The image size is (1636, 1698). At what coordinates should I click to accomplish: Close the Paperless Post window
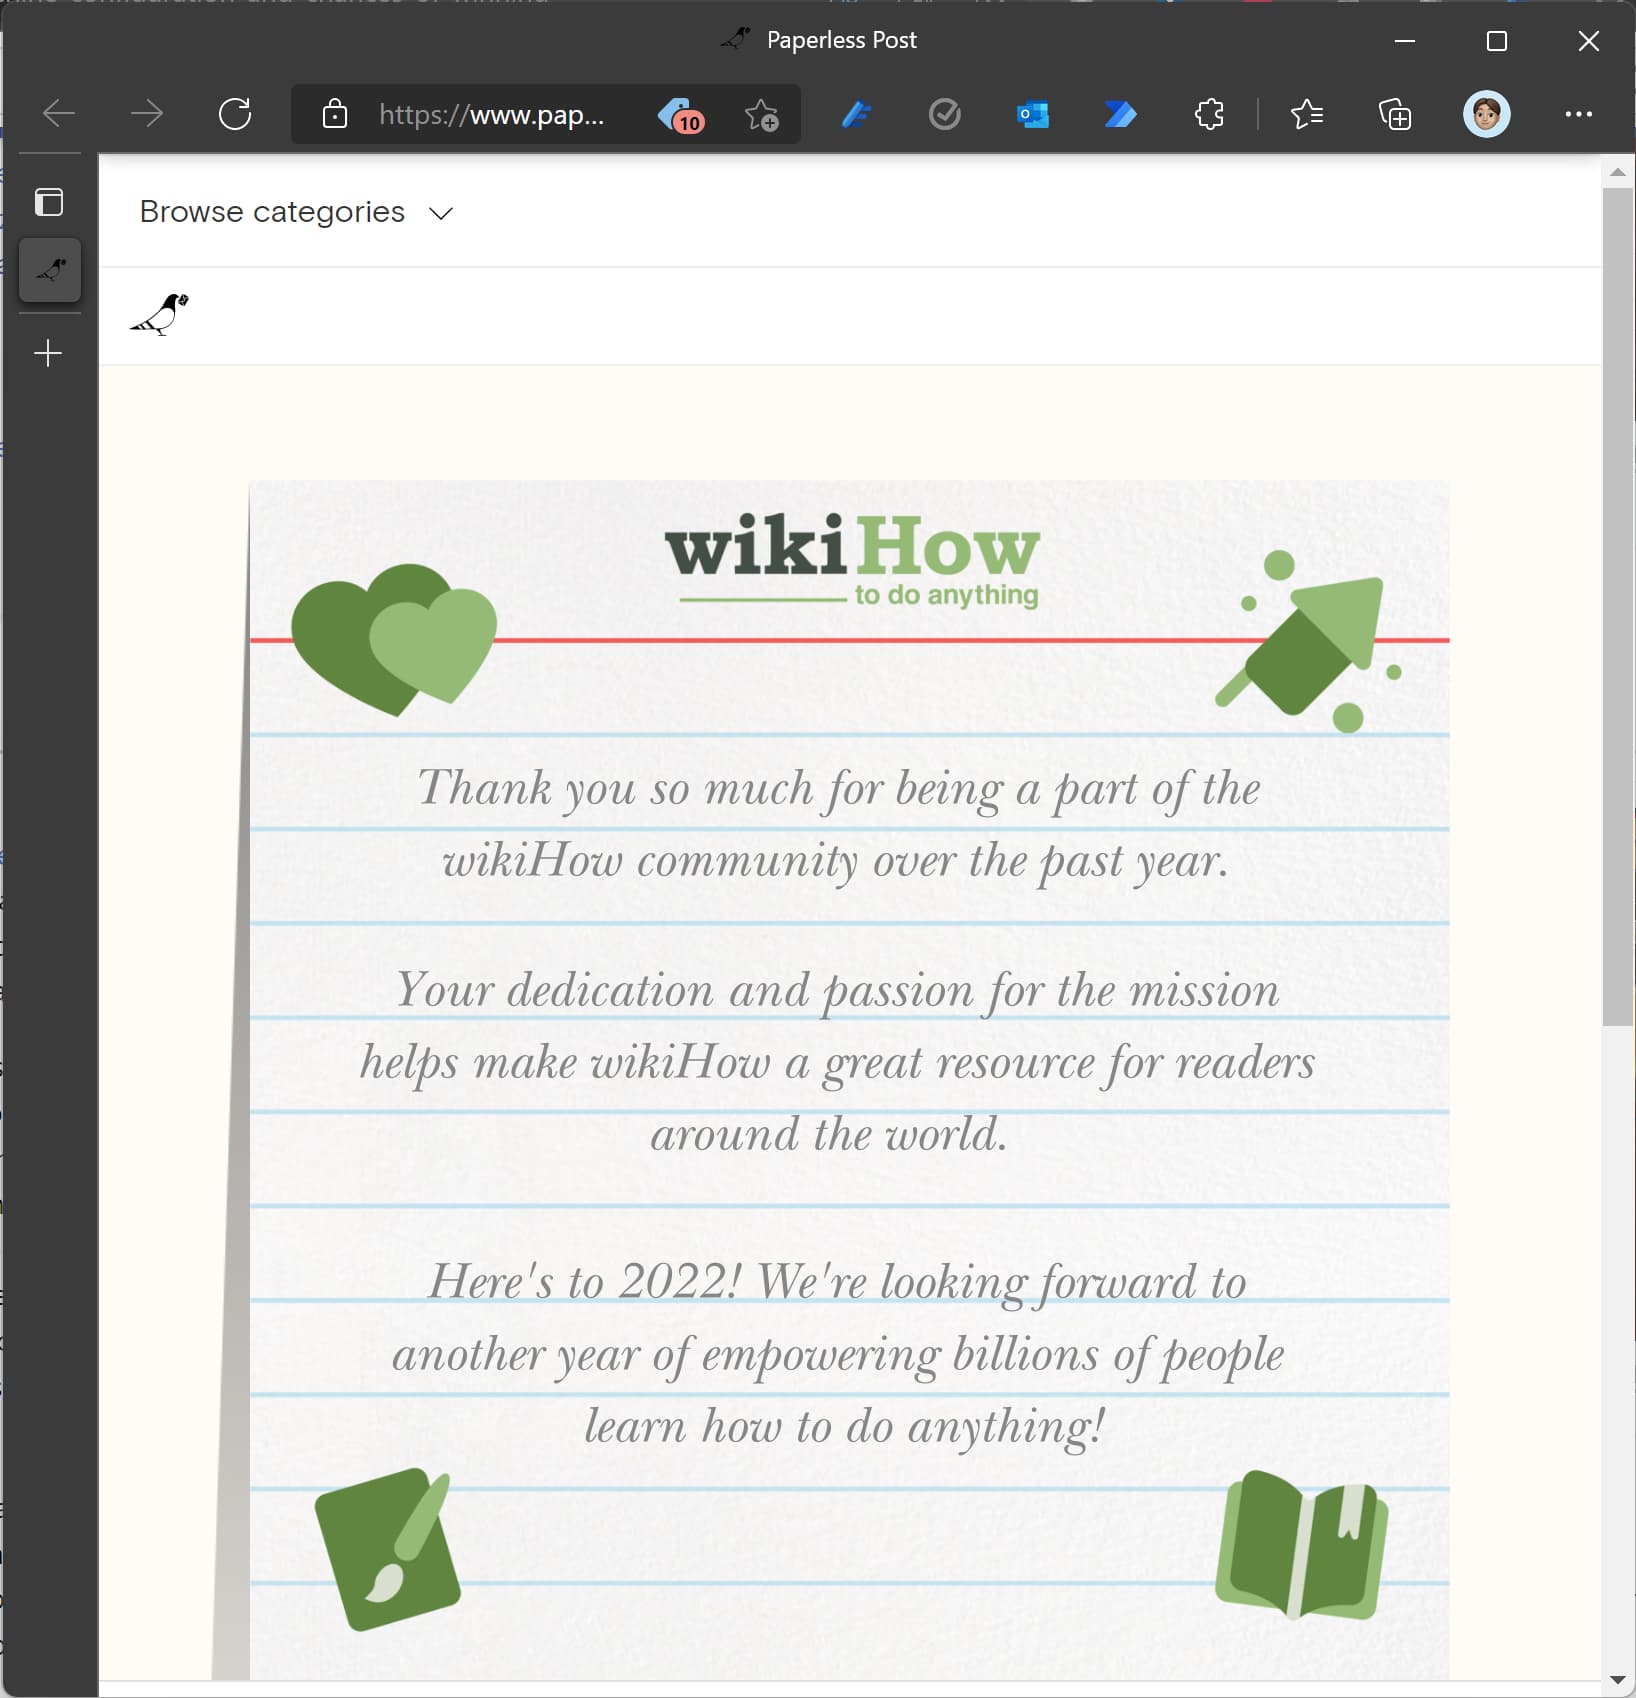pyautogui.click(x=1589, y=41)
